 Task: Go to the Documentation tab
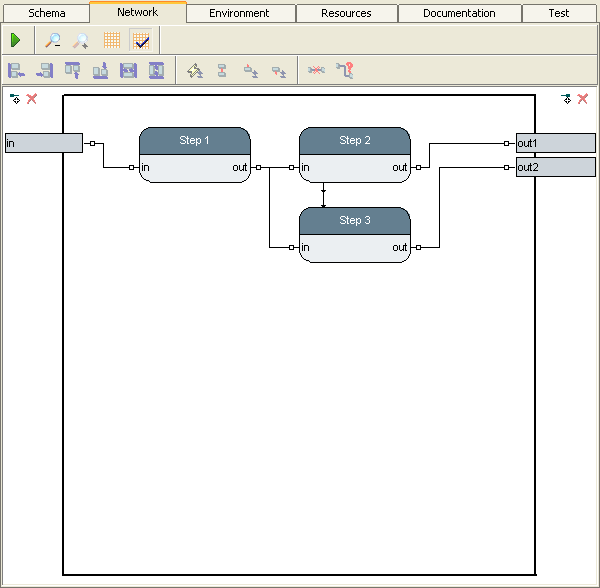pyautogui.click(x=459, y=13)
